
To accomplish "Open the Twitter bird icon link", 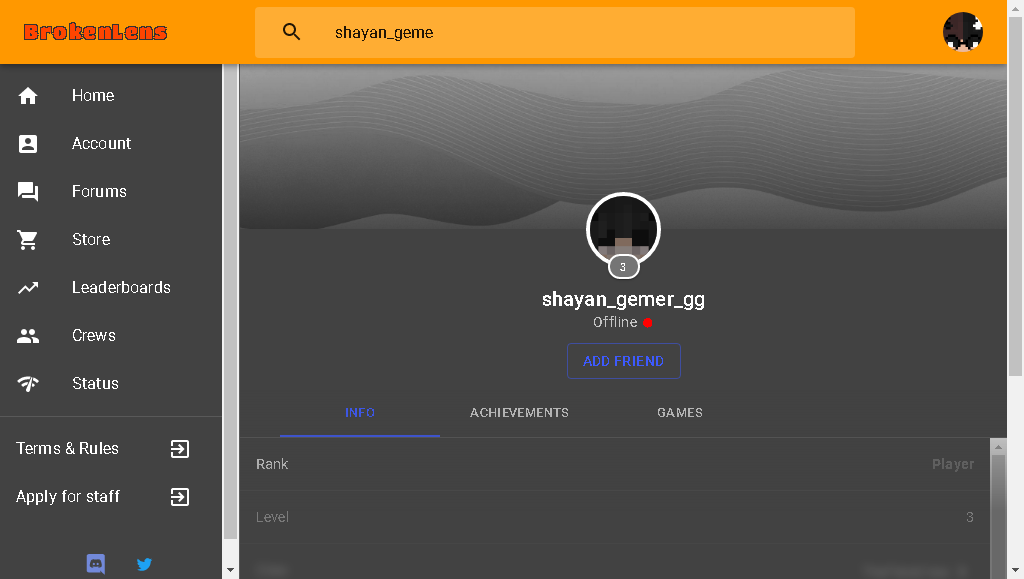I will pos(144,563).
